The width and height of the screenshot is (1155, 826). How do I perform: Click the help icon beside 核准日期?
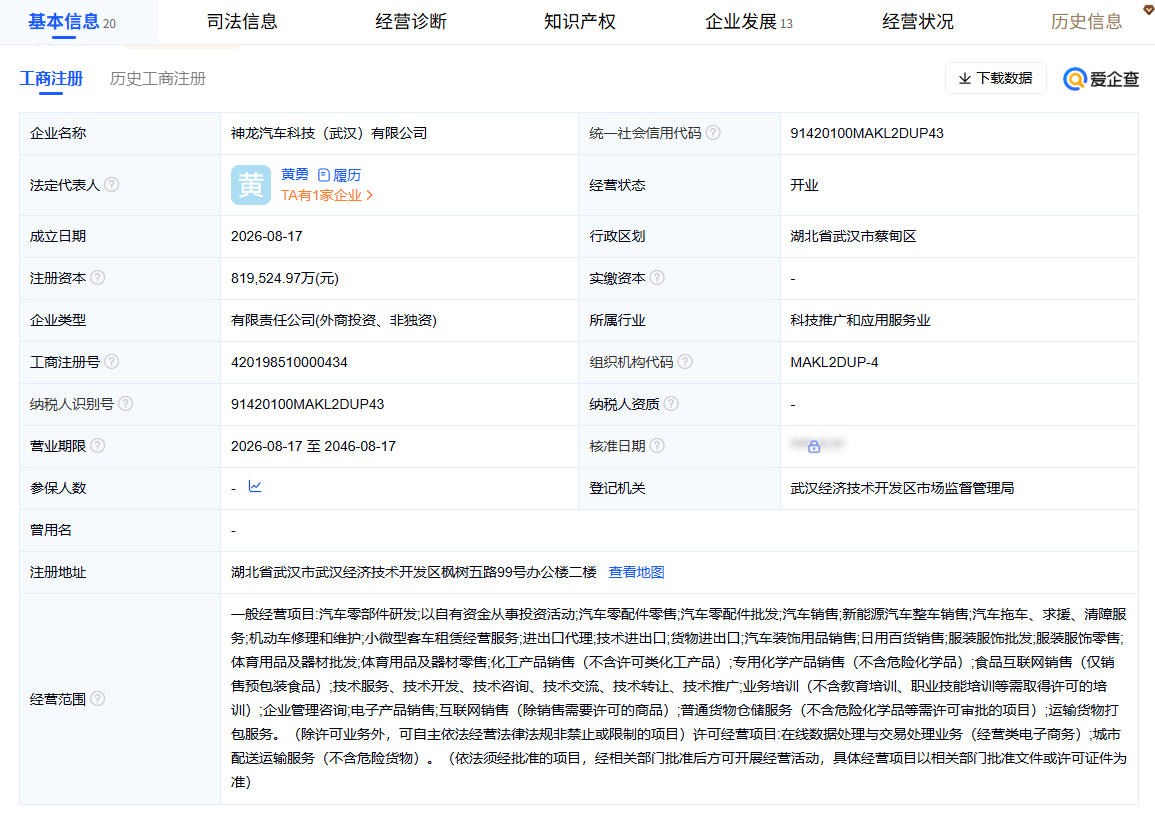[x=657, y=446]
